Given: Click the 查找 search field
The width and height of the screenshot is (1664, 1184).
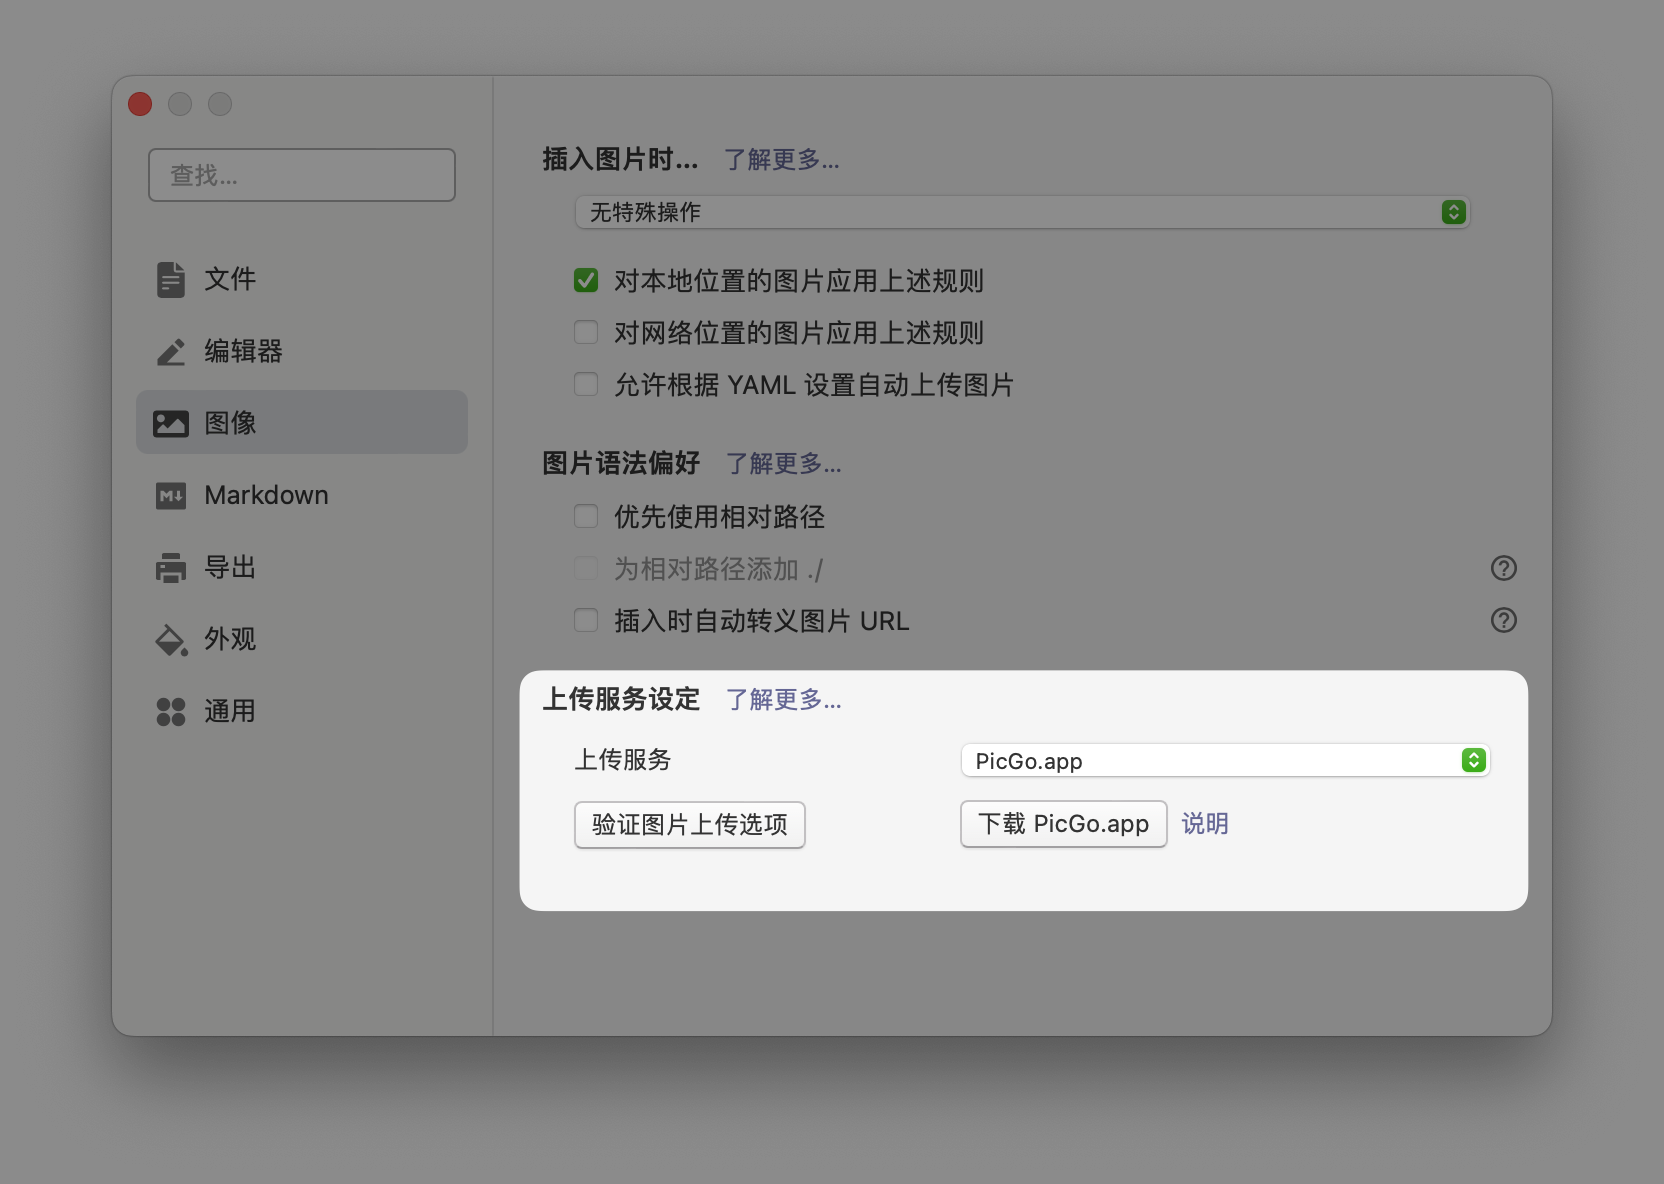Looking at the screenshot, I should [301, 175].
